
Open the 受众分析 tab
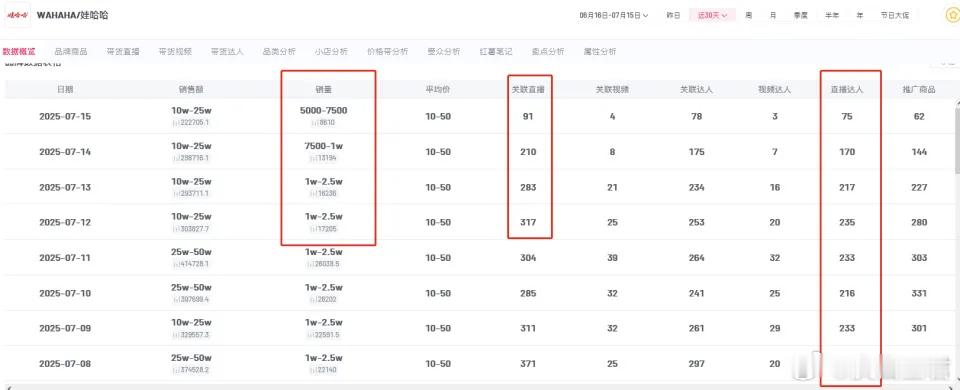(444, 52)
